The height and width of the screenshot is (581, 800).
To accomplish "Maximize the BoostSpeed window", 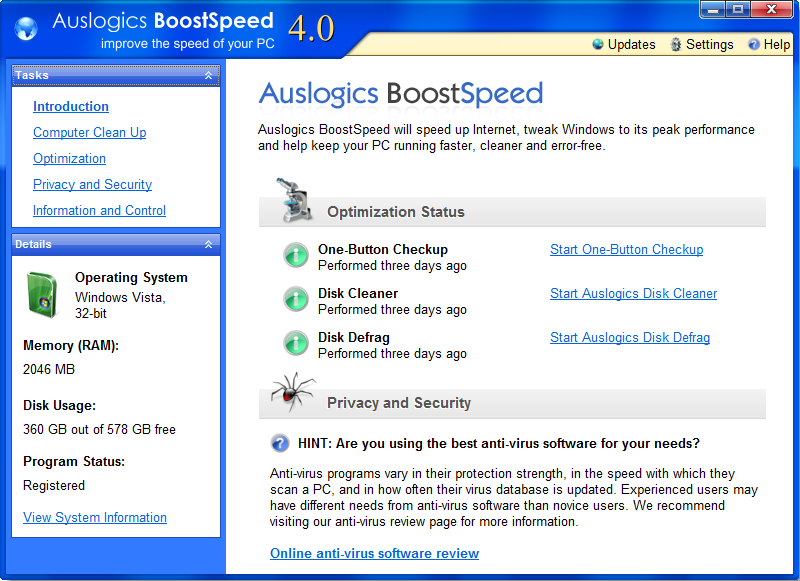I will [x=738, y=9].
